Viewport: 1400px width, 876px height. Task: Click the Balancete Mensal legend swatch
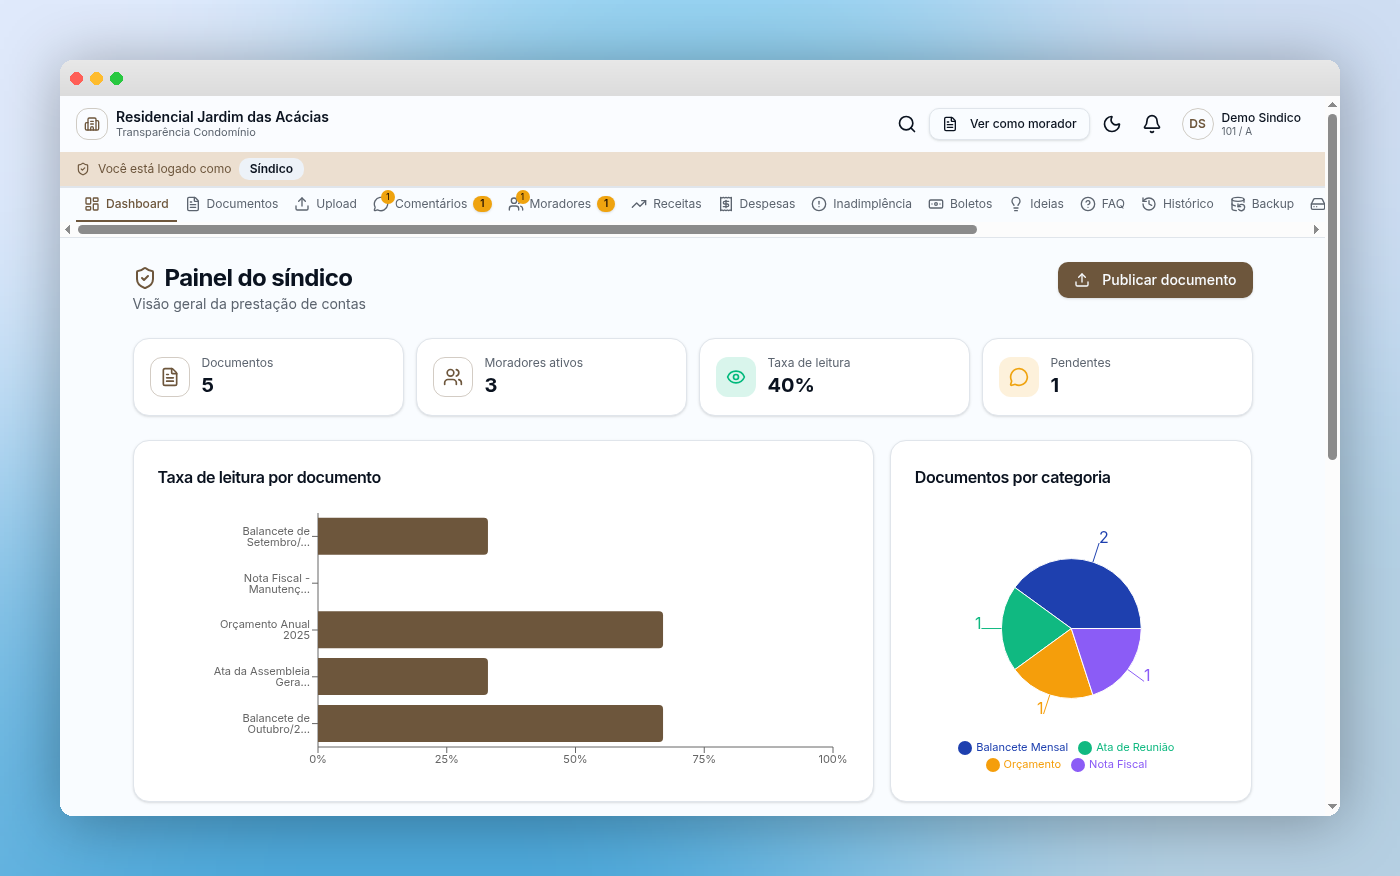point(965,748)
